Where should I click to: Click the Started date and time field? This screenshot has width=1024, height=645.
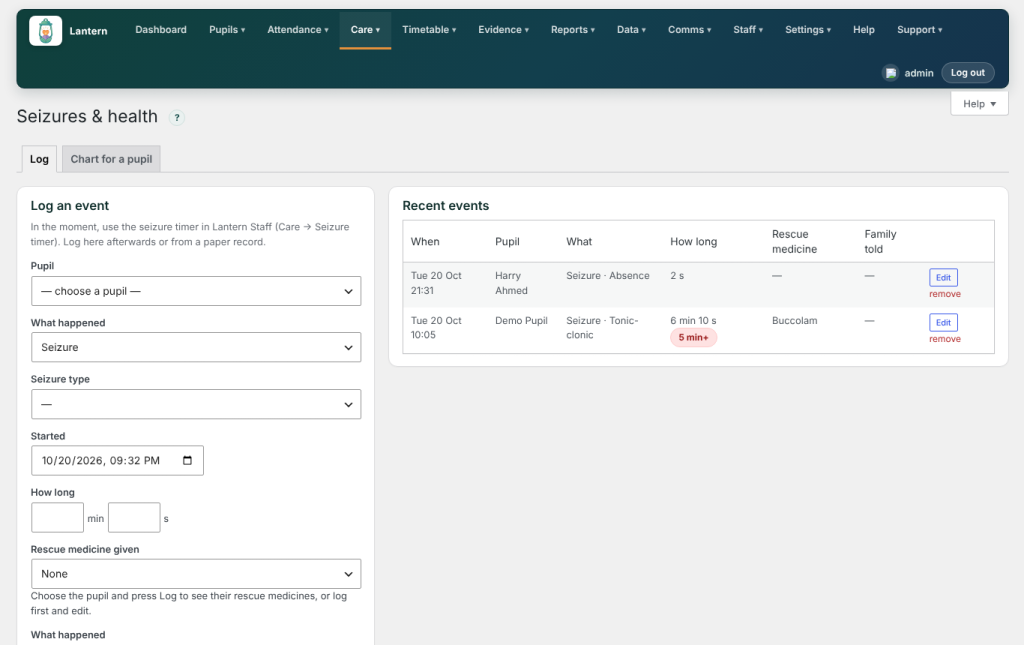coord(118,460)
